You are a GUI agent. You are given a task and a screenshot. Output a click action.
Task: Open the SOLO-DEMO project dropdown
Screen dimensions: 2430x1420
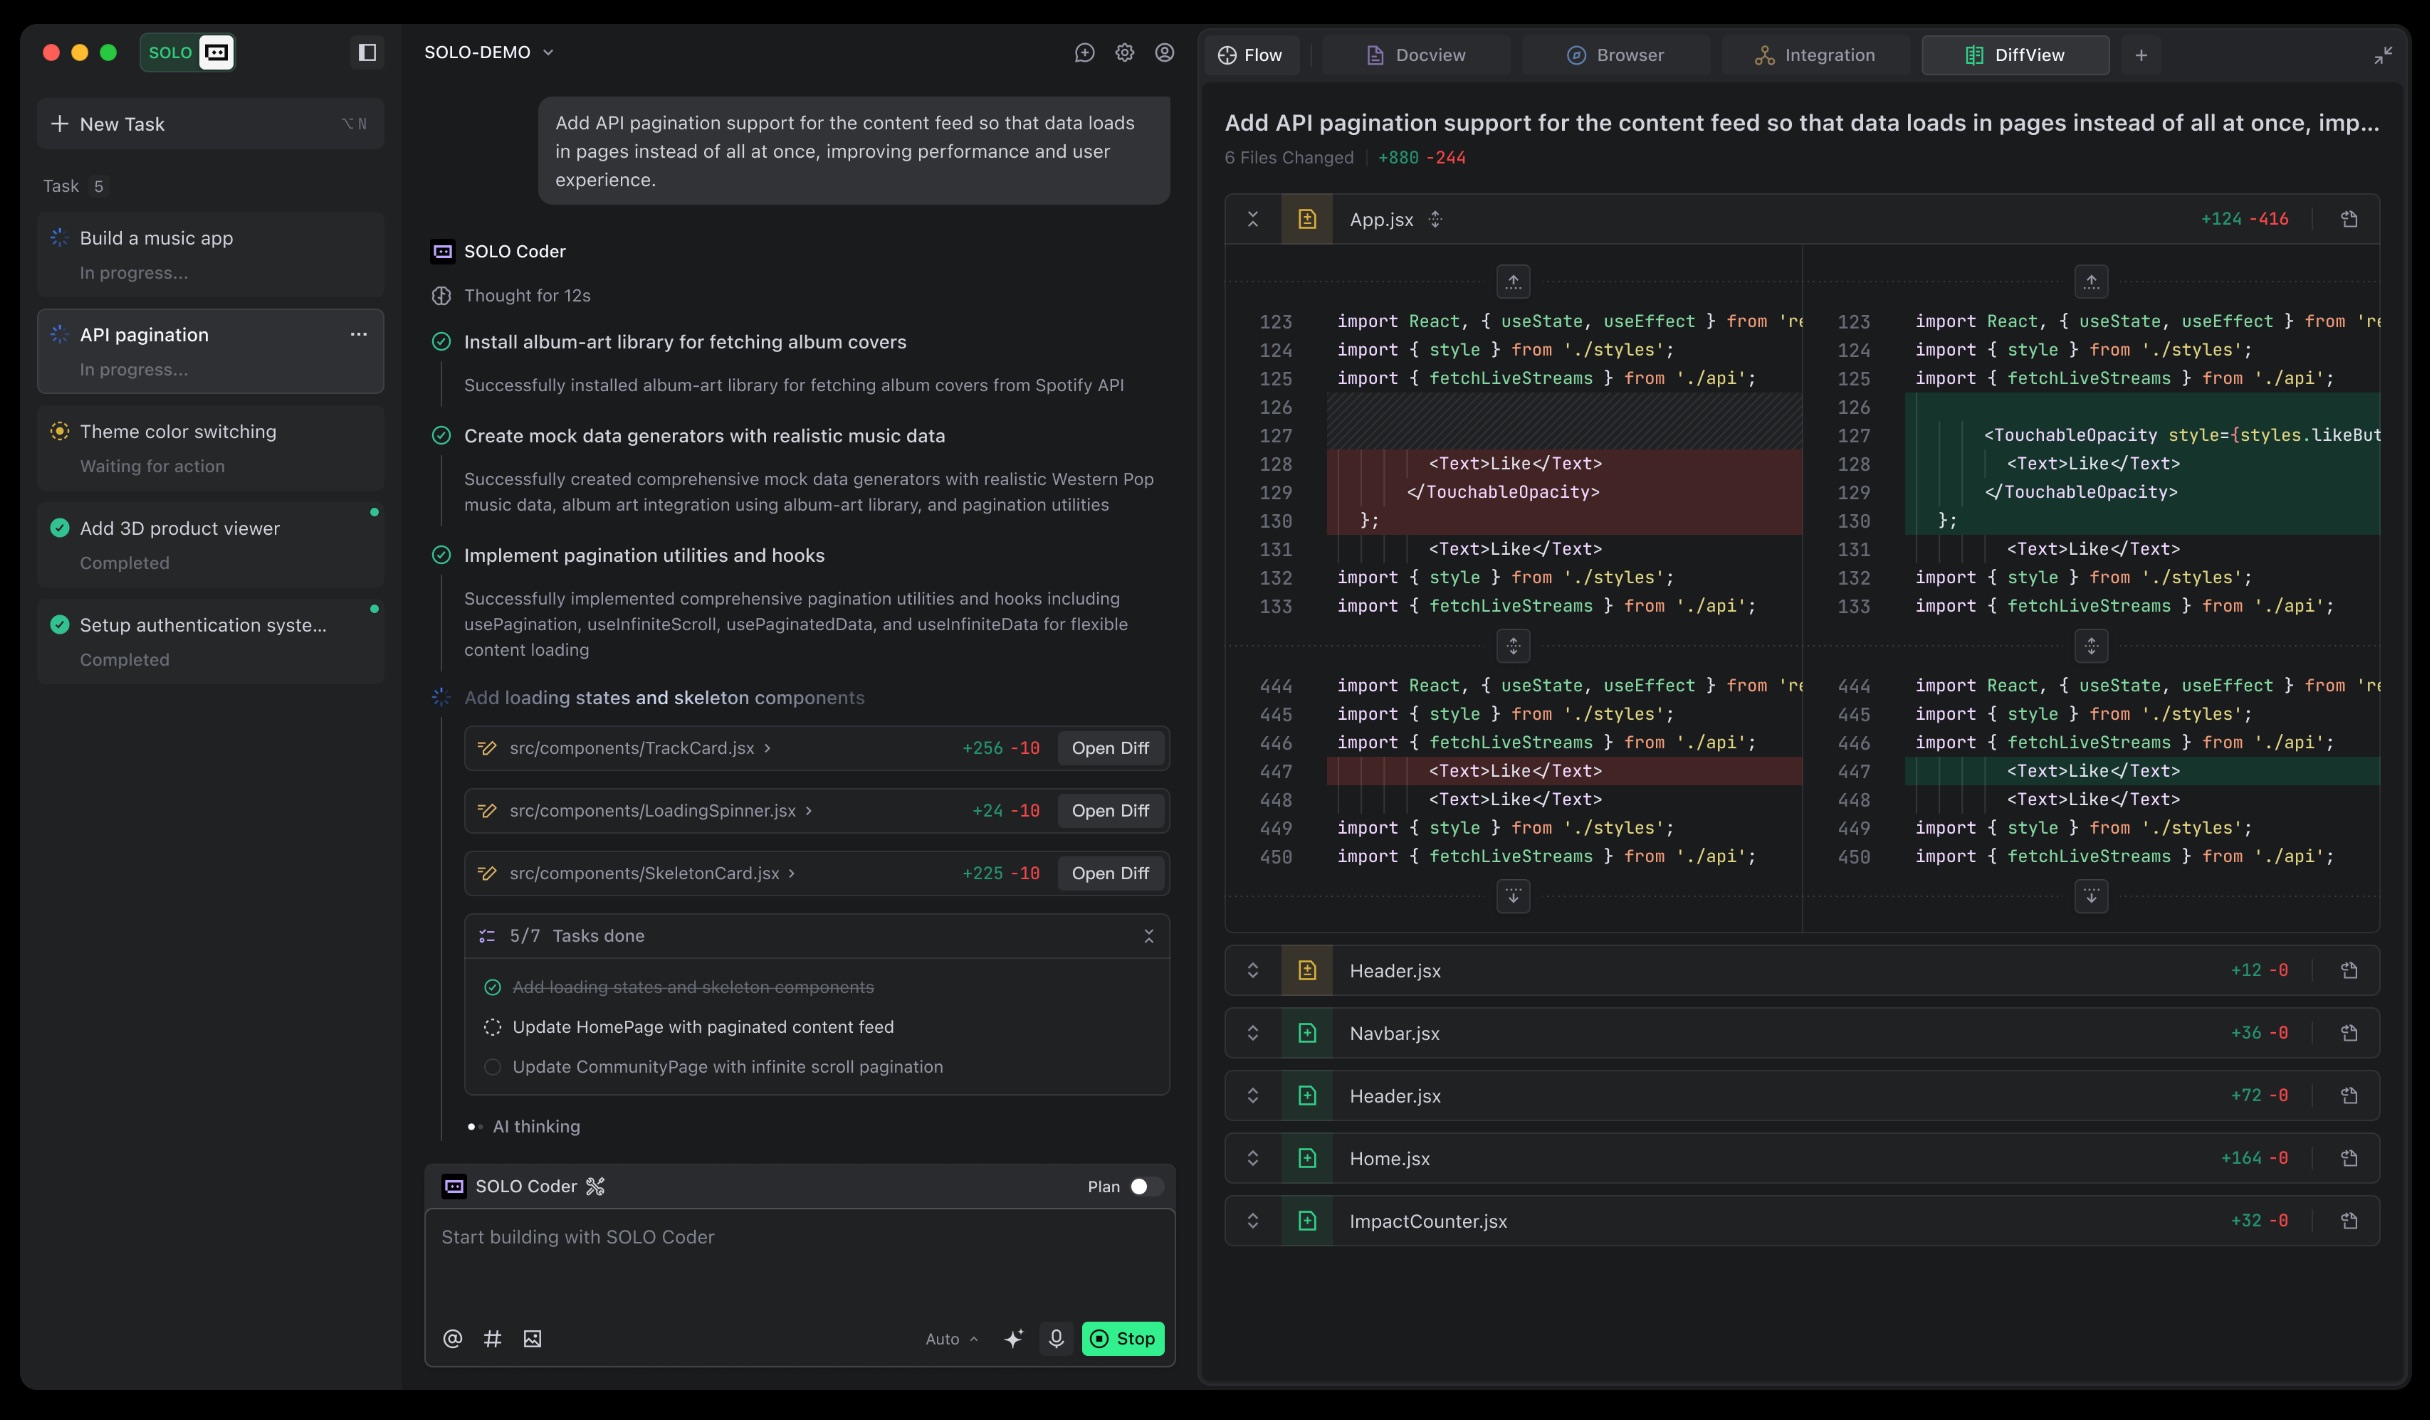(489, 52)
